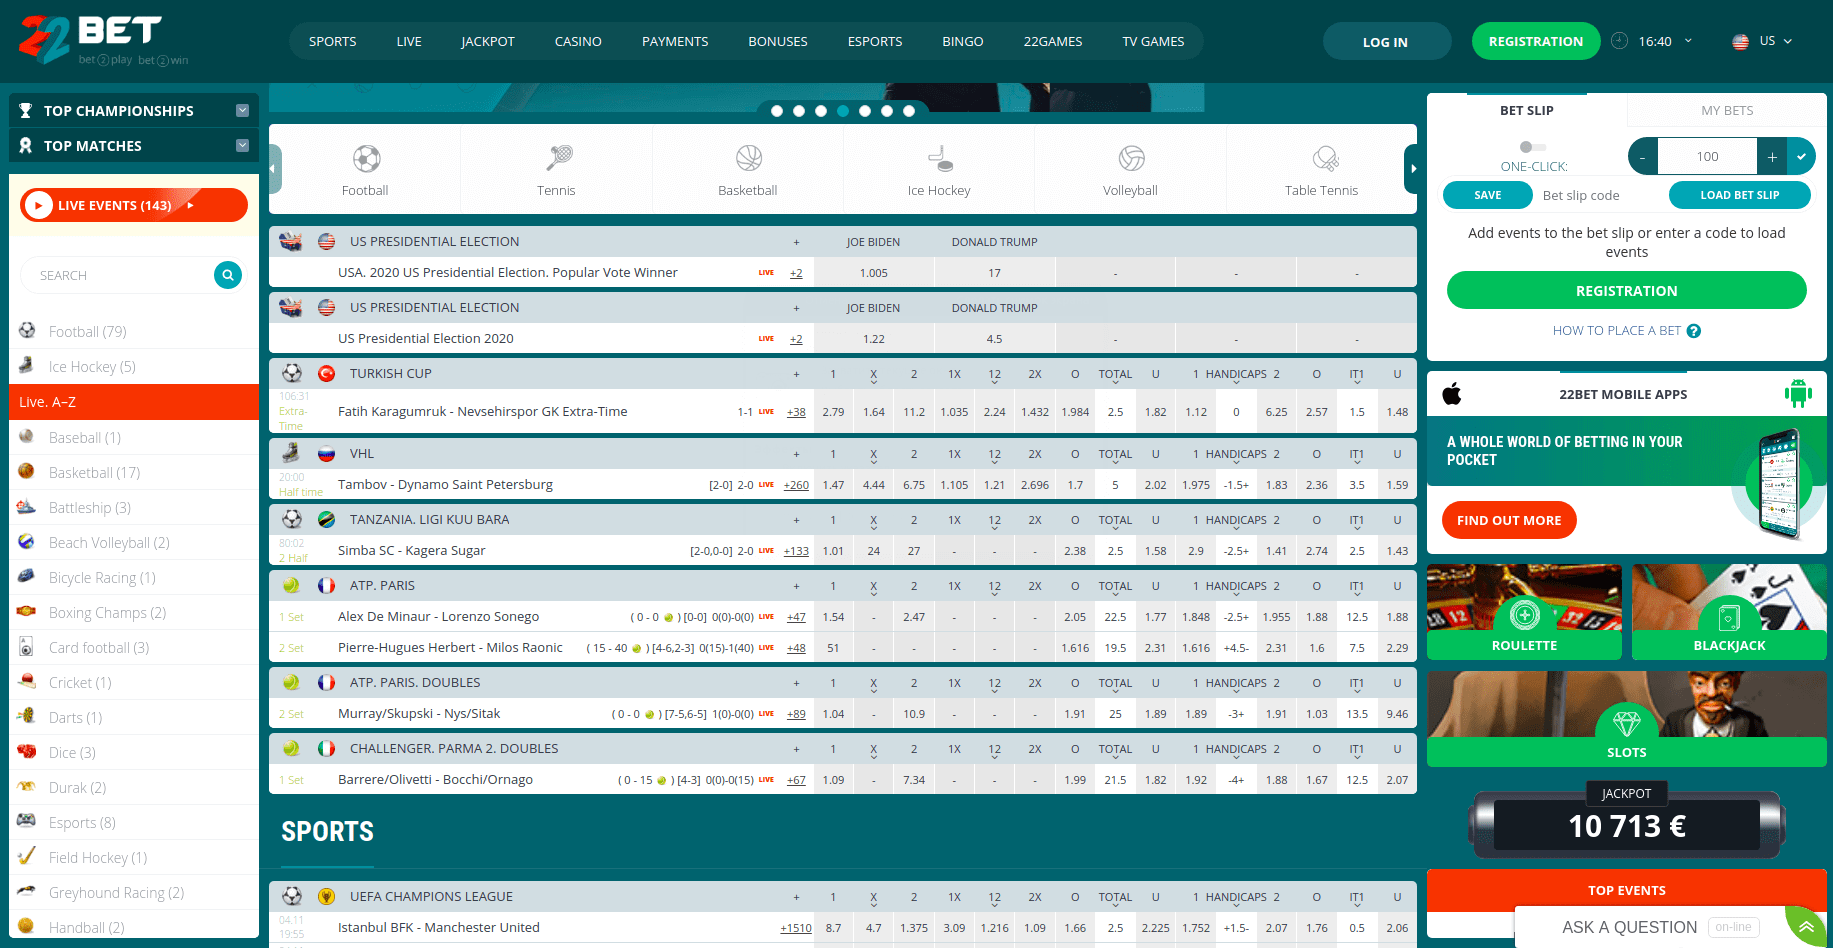Expand Top Championships panel
The image size is (1833, 948).
242,110
